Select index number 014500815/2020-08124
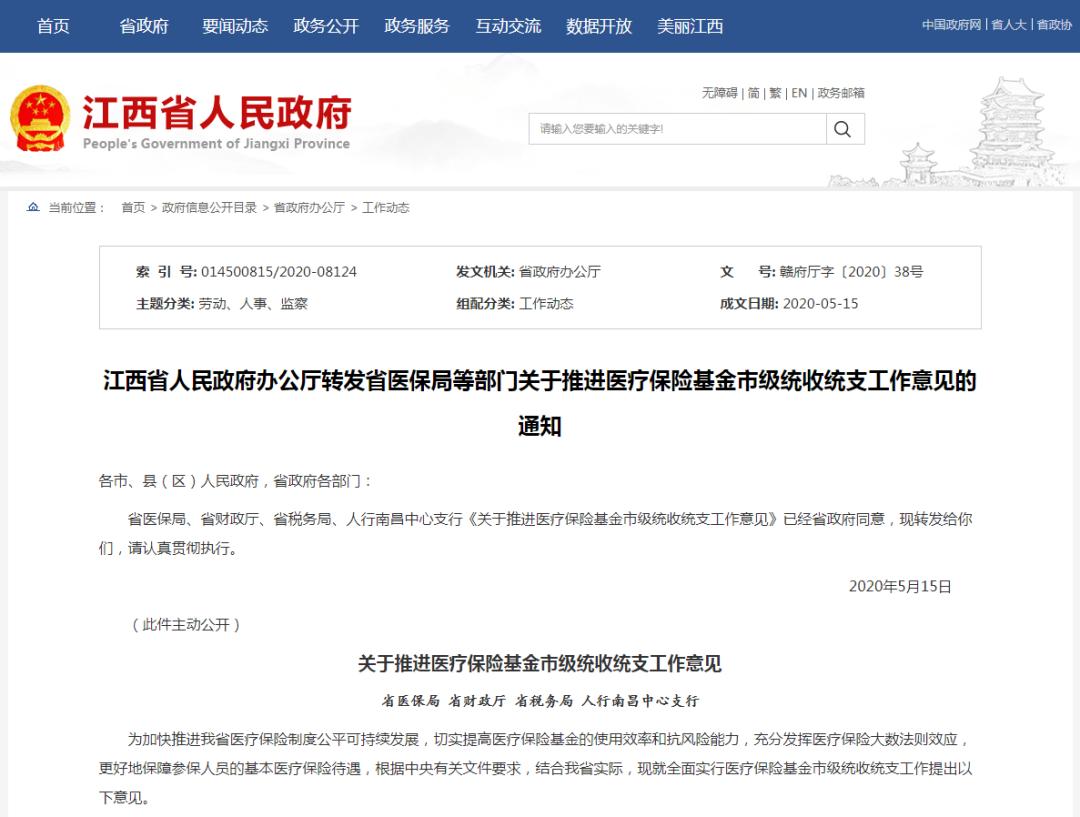This screenshot has height=817, width=1080. (279, 271)
